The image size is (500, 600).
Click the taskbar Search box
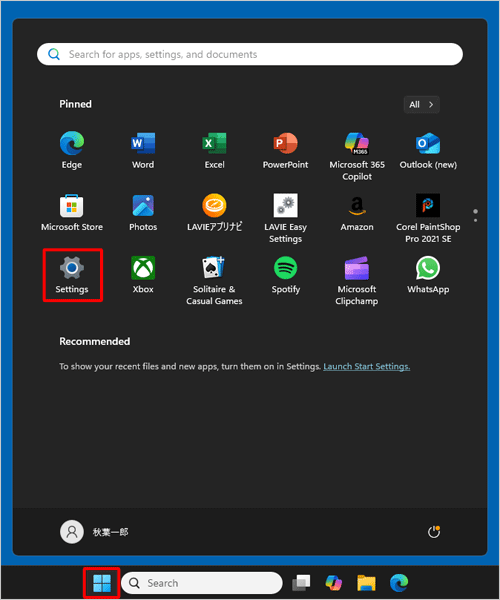pos(202,583)
